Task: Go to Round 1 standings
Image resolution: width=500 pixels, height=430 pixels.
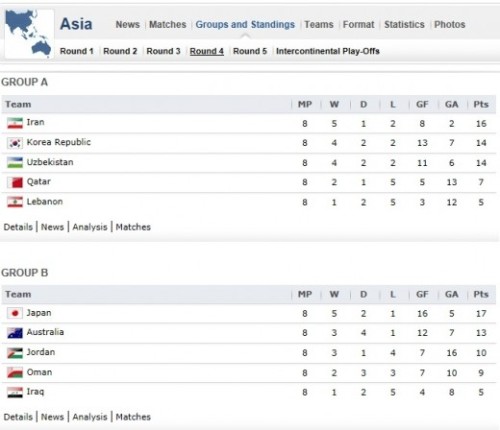Action: coord(76,51)
